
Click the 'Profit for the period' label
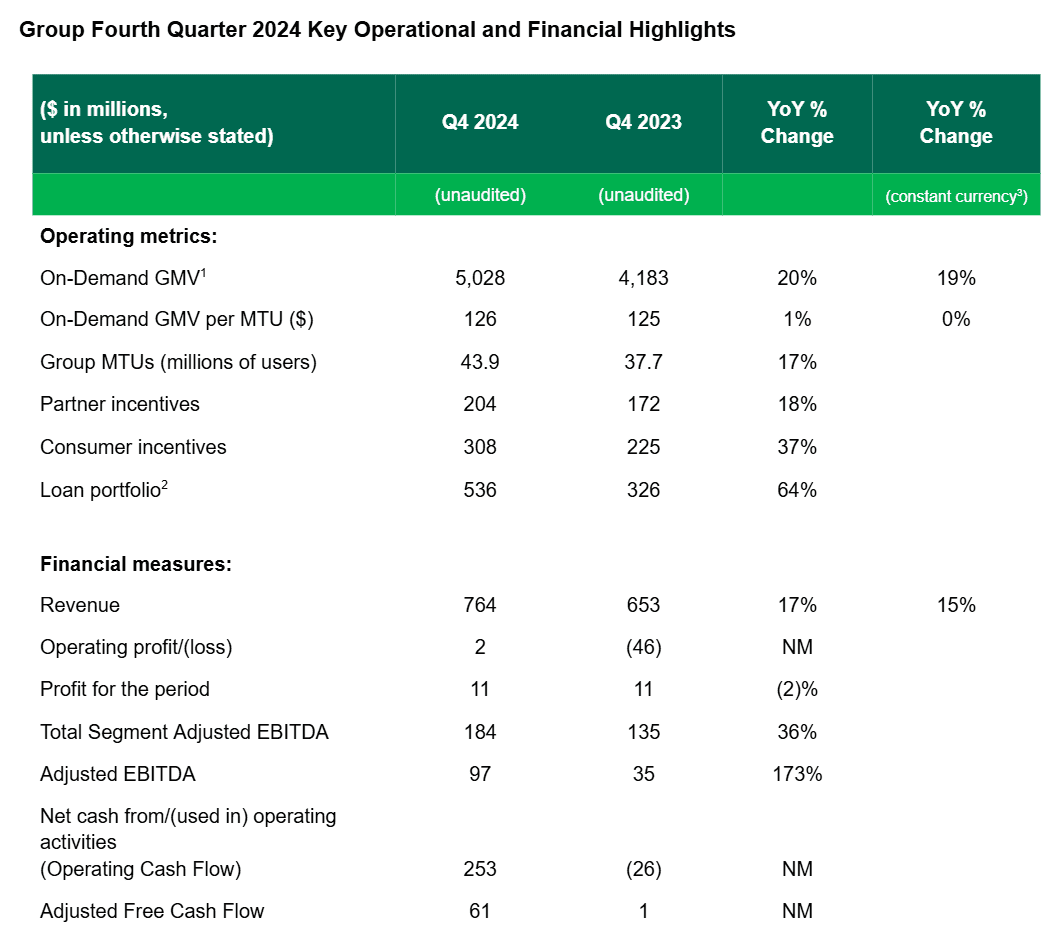[x=124, y=689]
